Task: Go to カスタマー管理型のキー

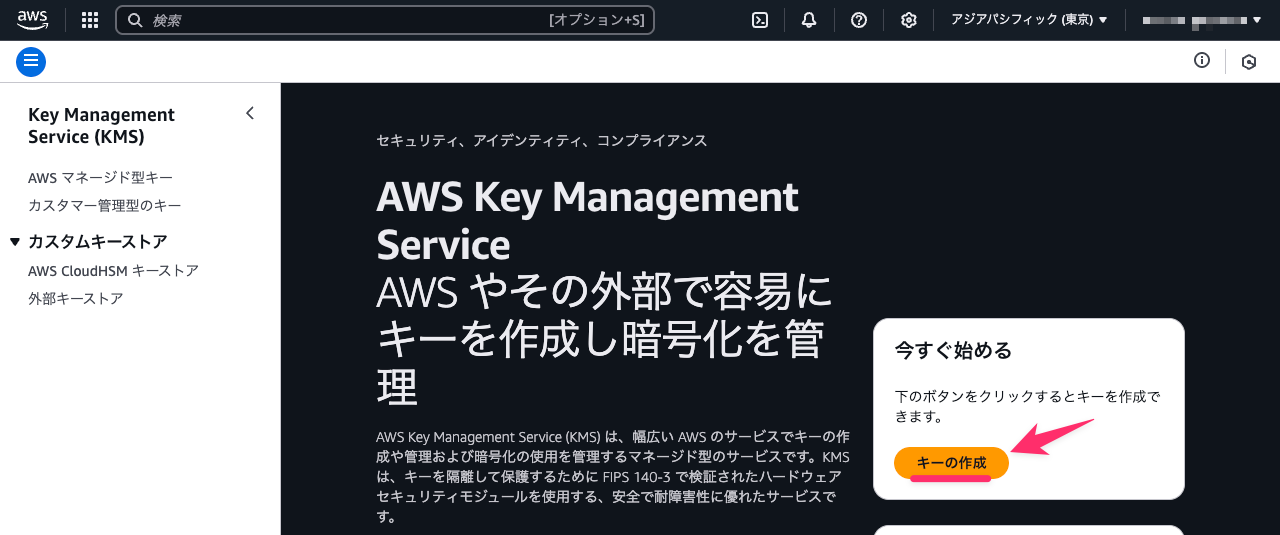Action: click(x=105, y=206)
